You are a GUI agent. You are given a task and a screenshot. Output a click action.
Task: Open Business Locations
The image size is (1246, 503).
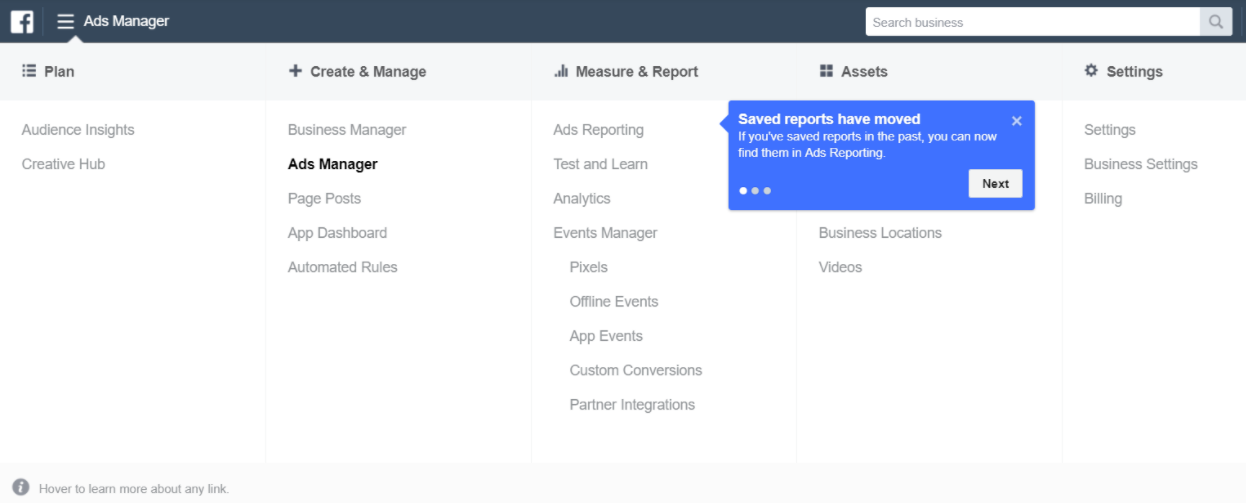tap(880, 233)
